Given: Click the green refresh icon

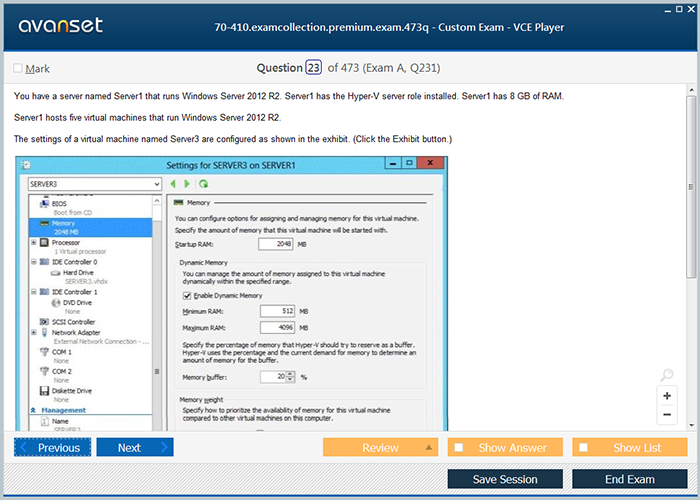Looking at the screenshot, I should click(204, 184).
